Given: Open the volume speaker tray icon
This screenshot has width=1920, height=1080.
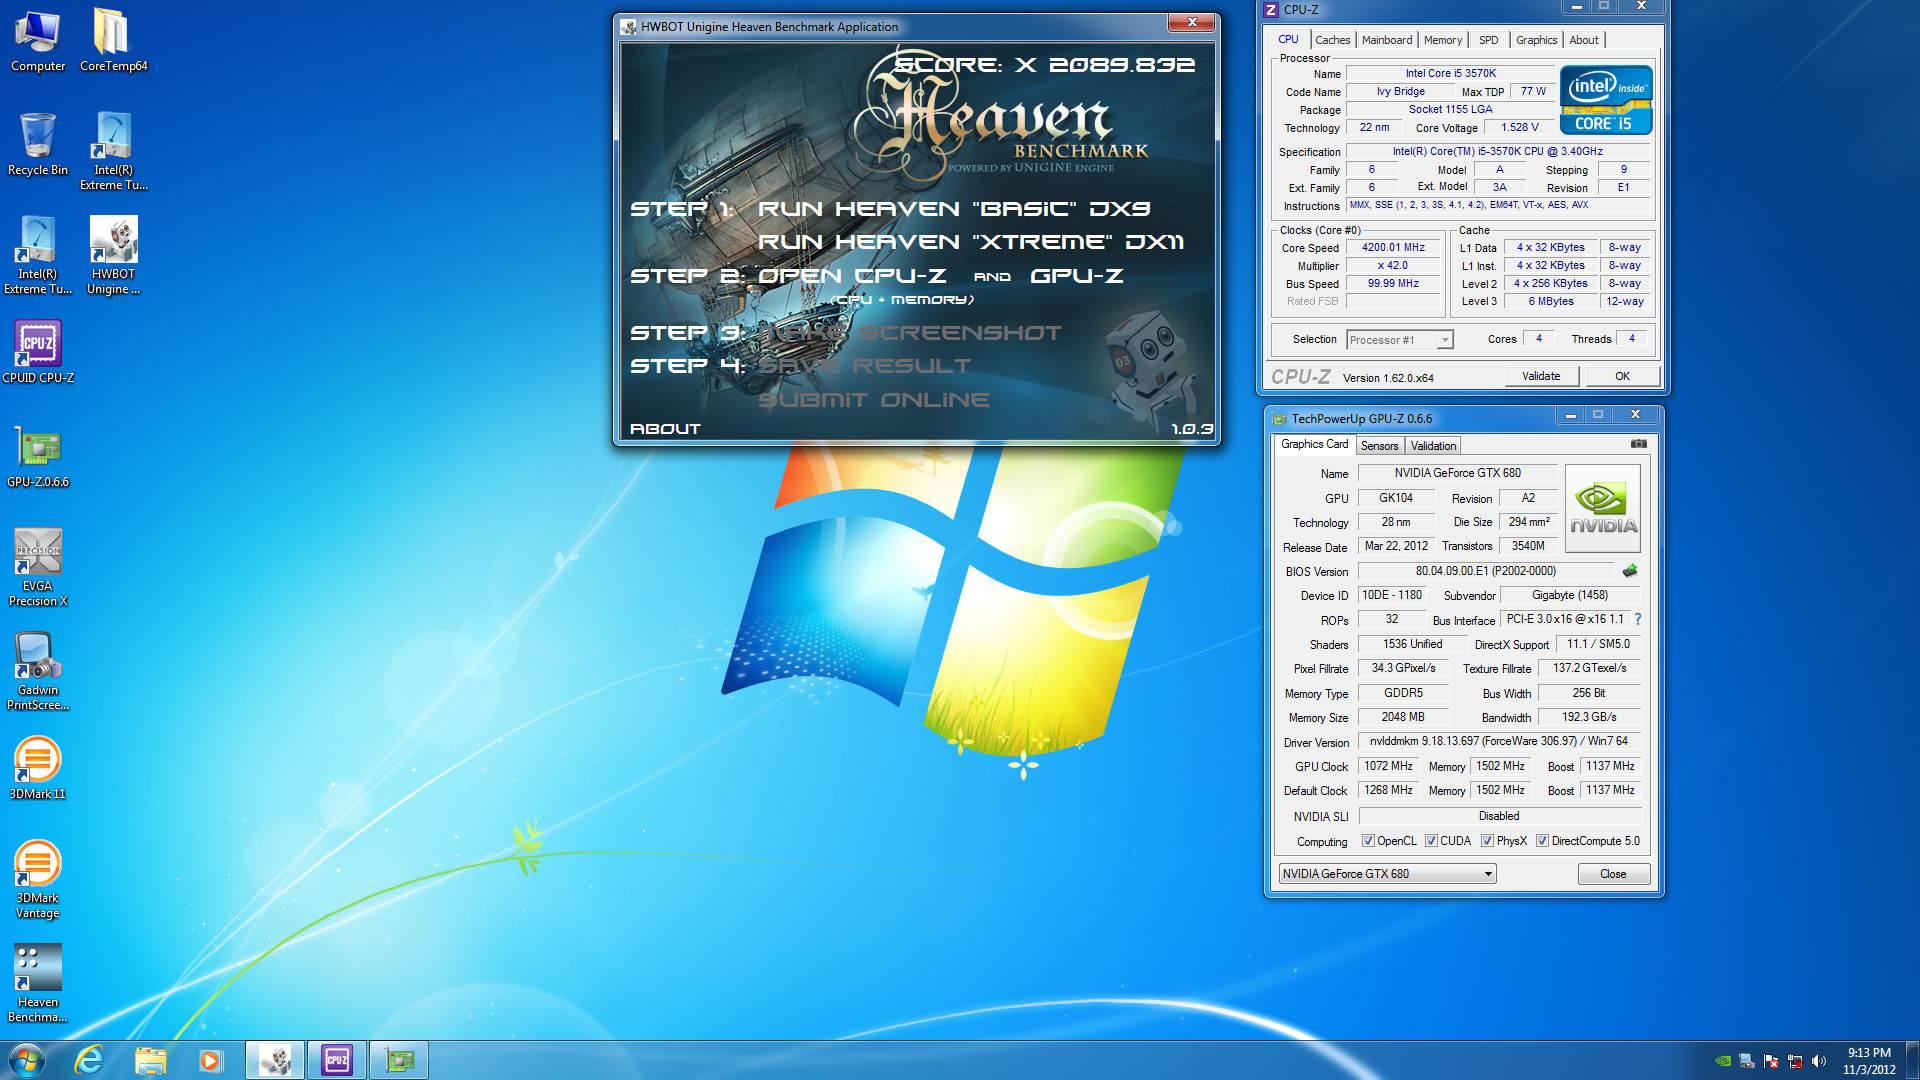Looking at the screenshot, I should pos(1819,1061).
